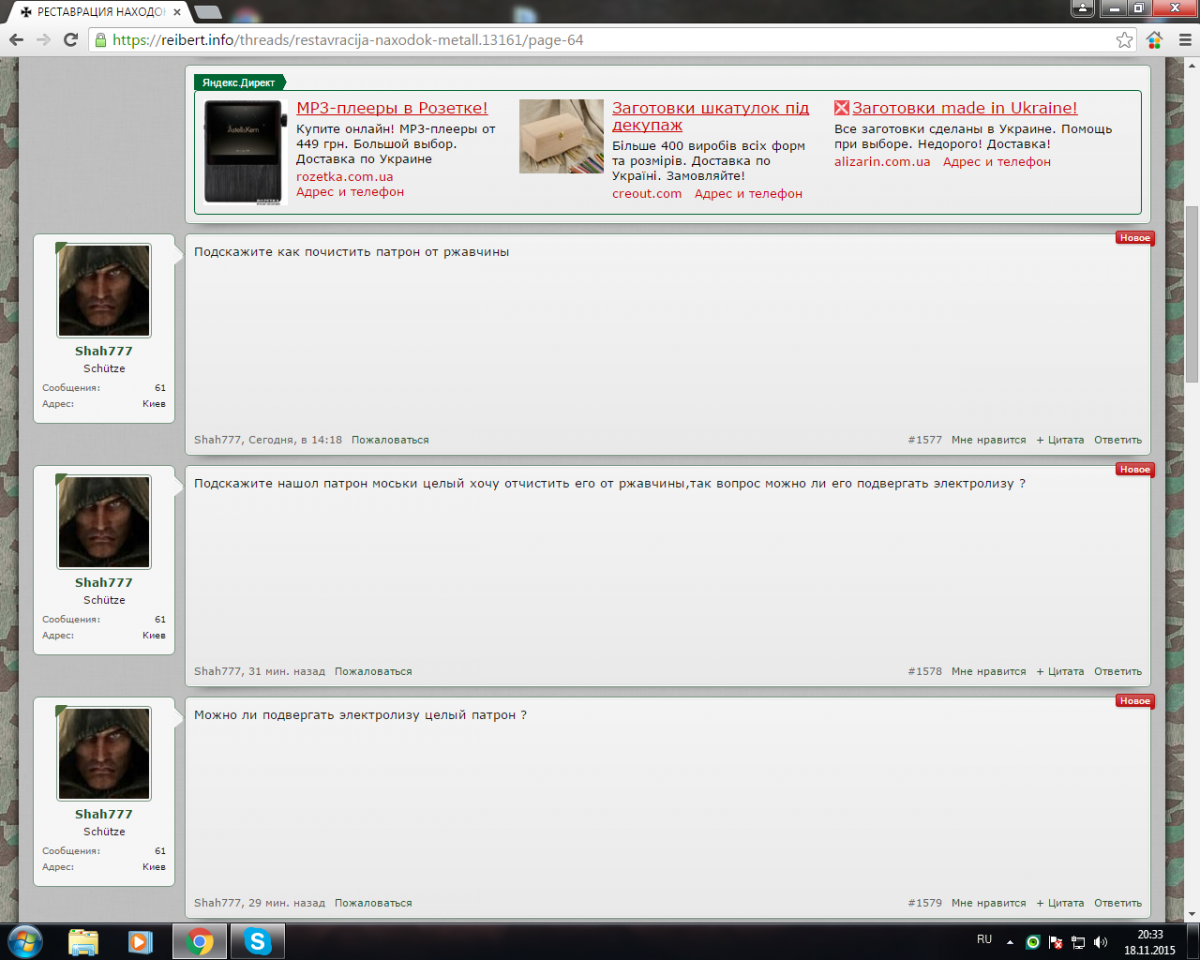Click the close X on the alizarin ad
The width and height of the screenshot is (1200, 960).
pos(842,108)
